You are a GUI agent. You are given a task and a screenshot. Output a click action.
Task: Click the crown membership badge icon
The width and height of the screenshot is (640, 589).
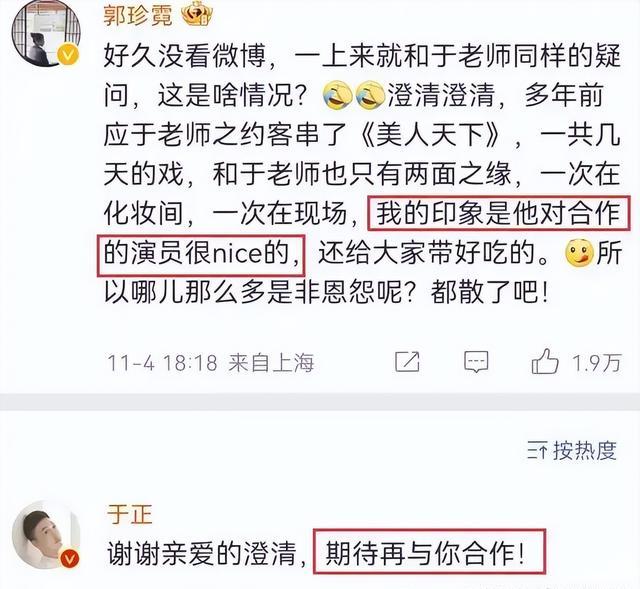tap(197, 16)
